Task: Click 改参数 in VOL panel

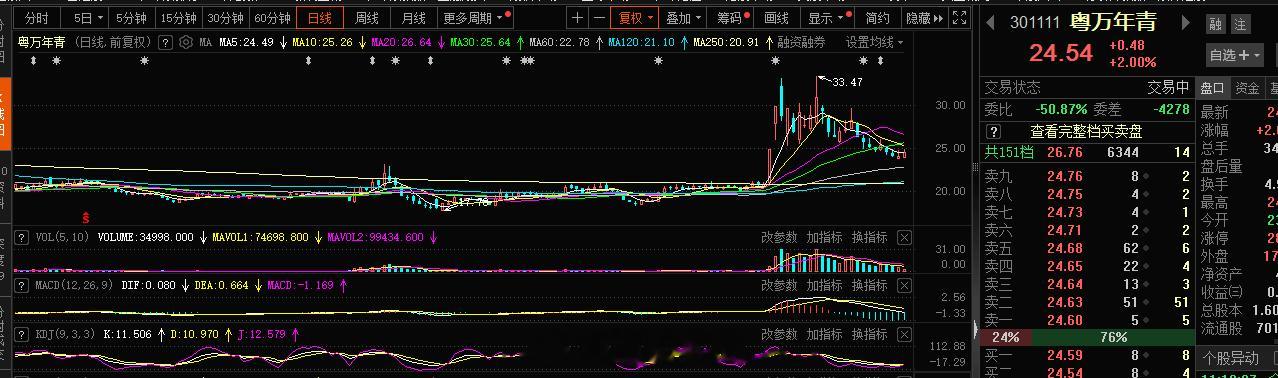Action: (x=779, y=237)
